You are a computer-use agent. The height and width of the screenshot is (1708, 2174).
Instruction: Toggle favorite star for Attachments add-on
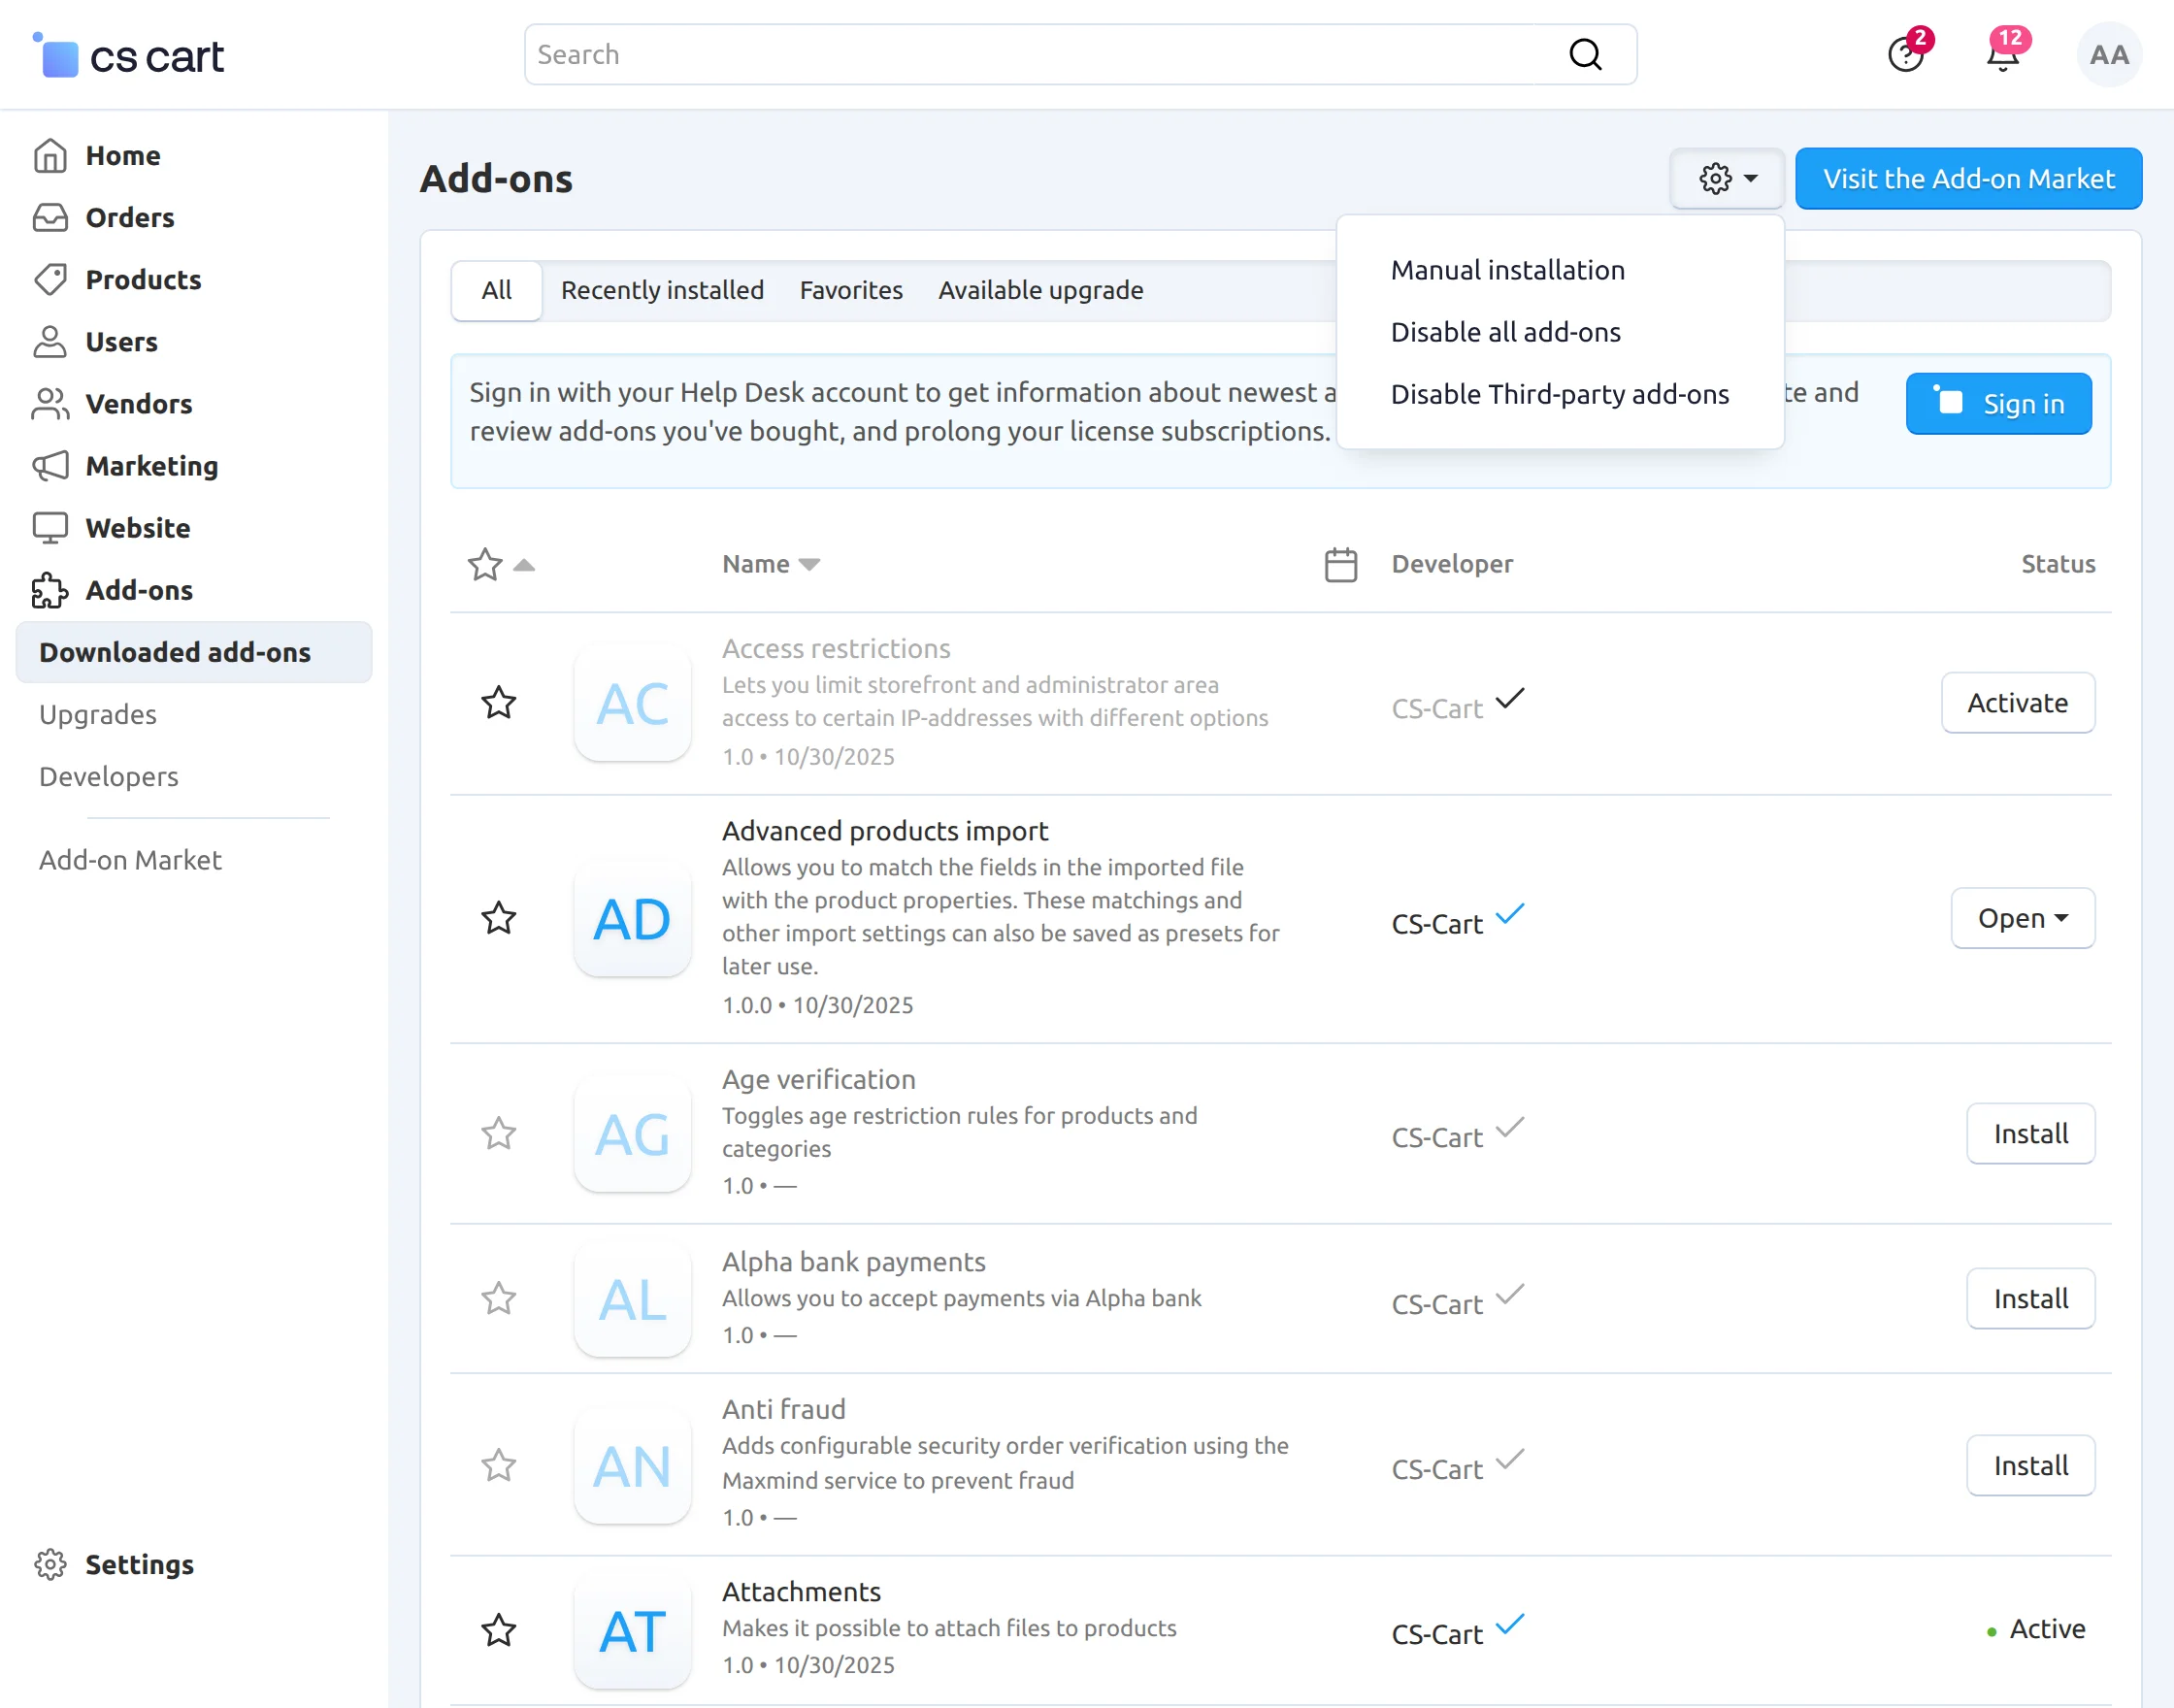click(x=499, y=1630)
